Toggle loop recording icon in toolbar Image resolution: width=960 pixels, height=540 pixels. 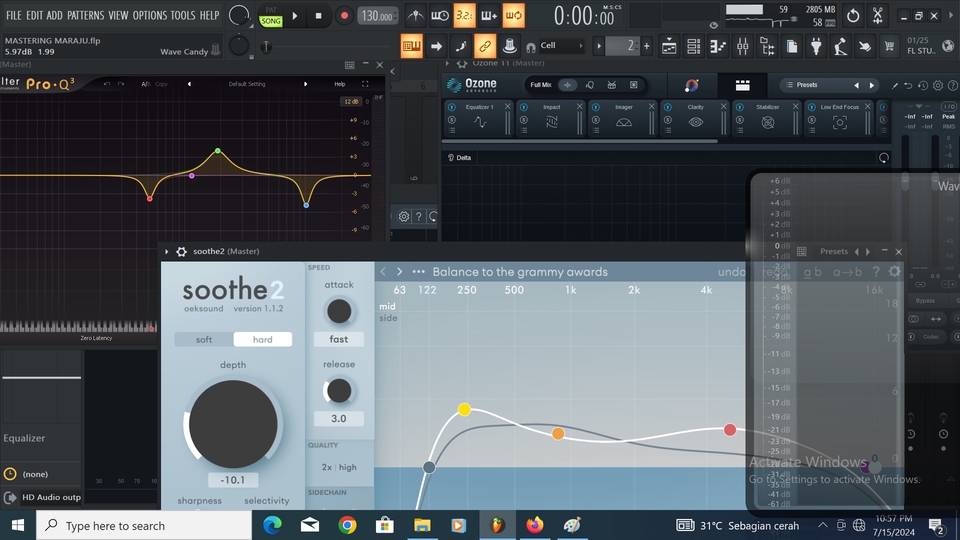tap(513, 16)
